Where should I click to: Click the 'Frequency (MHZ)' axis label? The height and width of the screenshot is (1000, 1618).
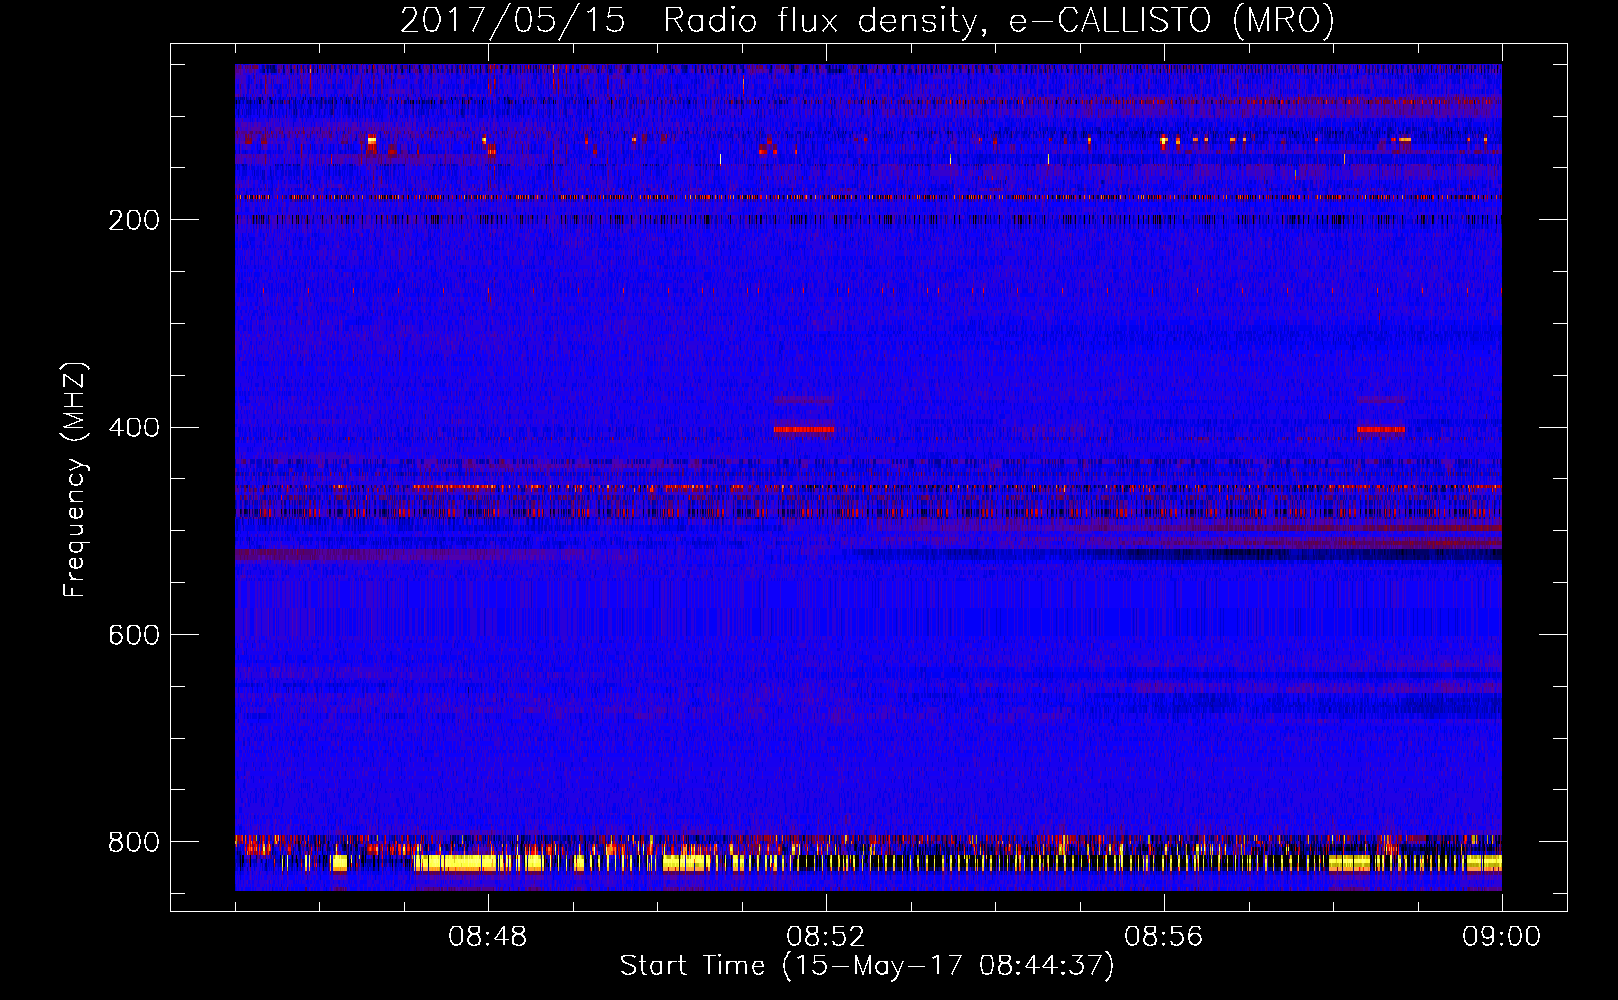[75, 479]
